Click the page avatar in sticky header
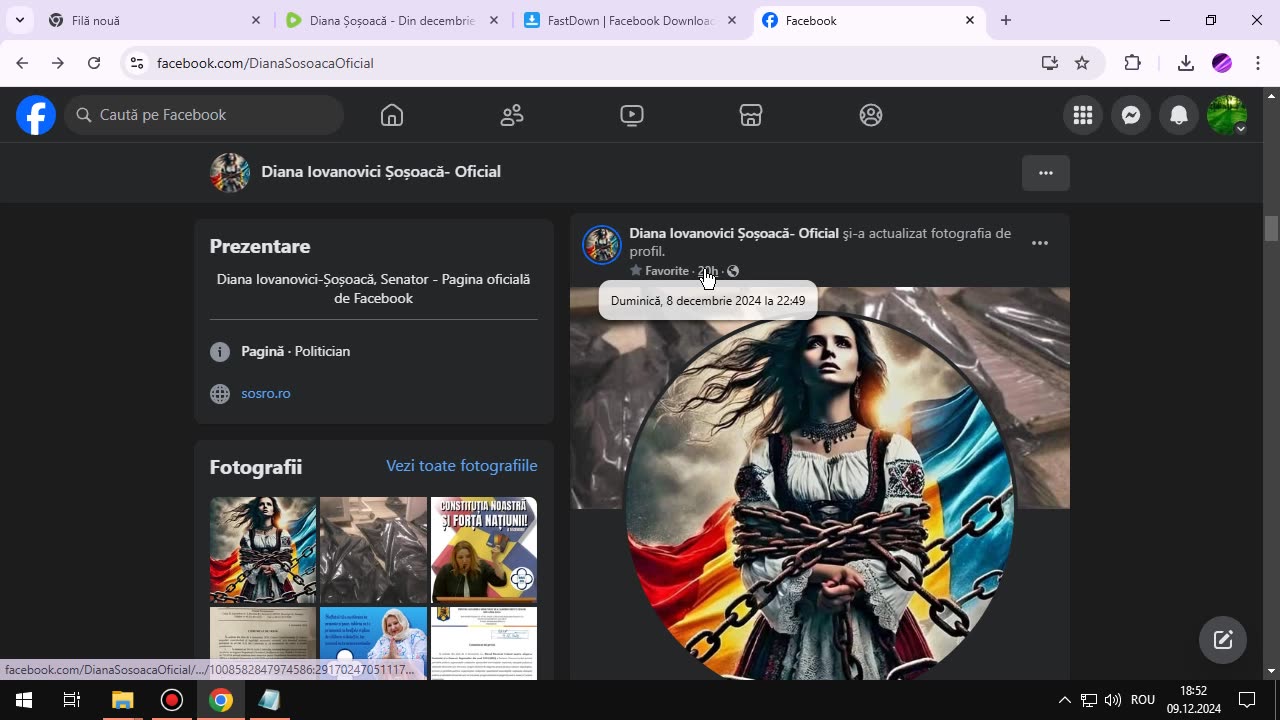 (230, 172)
